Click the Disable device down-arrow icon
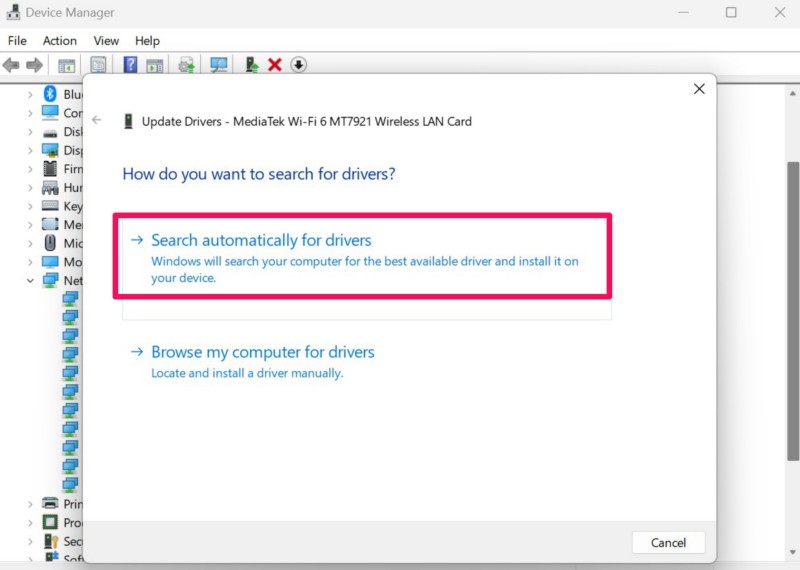800x570 pixels. tap(299, 65)
